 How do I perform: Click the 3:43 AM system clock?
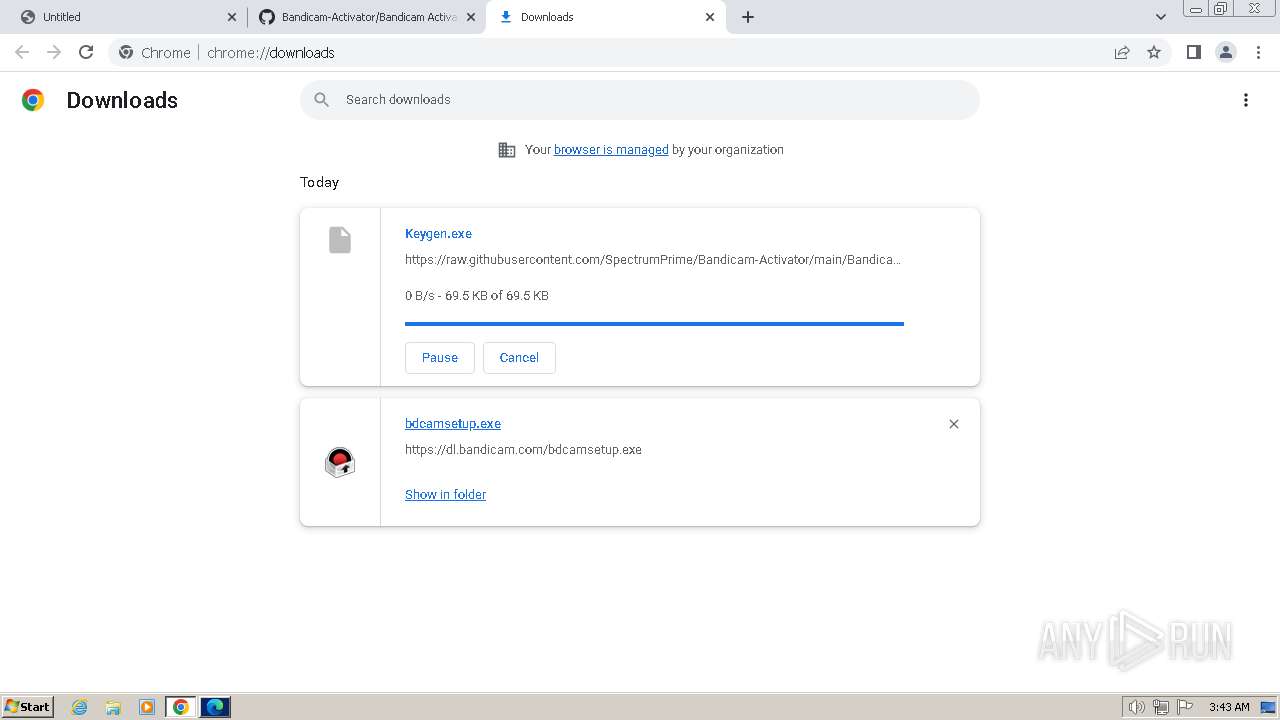[1229, 707]
